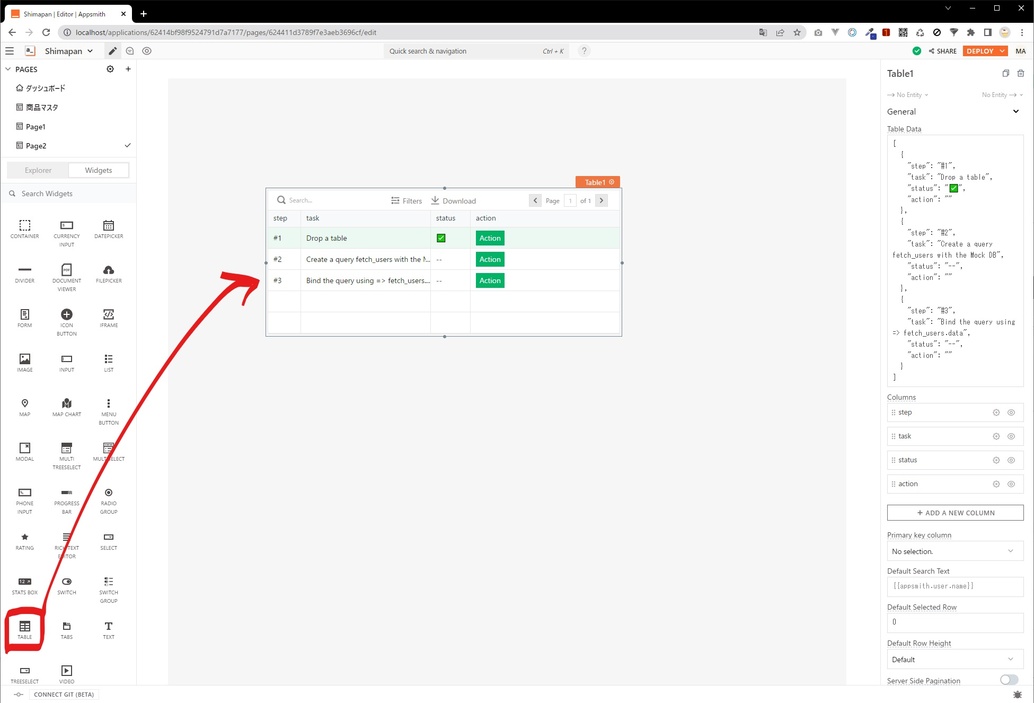1034x703 pixels.
Task: Select the Form widget
Action: [24, 318]
